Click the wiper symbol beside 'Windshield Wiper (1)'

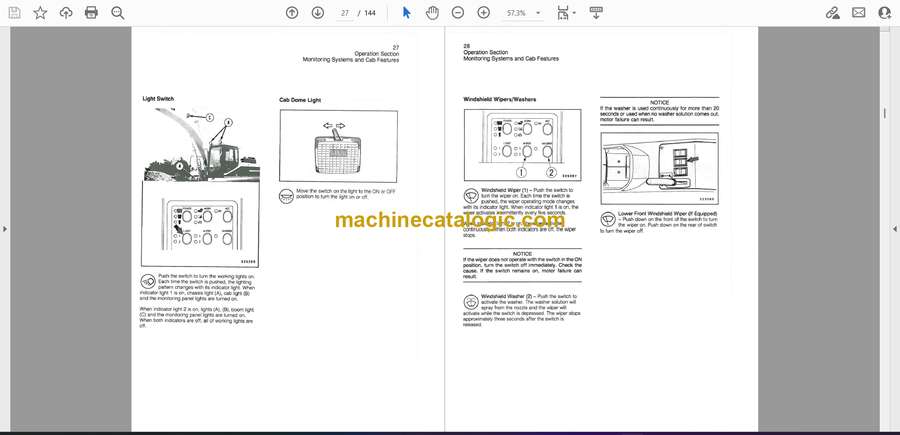coord(471,196)
